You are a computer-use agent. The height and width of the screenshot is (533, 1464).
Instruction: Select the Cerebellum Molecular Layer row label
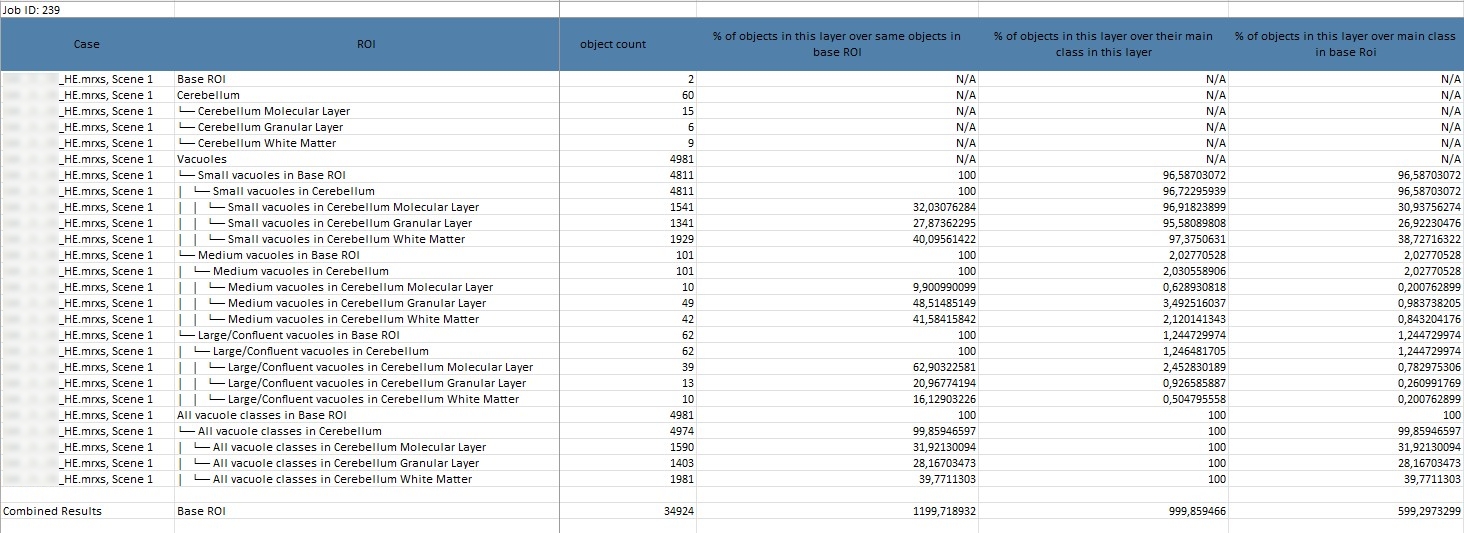[273, 111]
